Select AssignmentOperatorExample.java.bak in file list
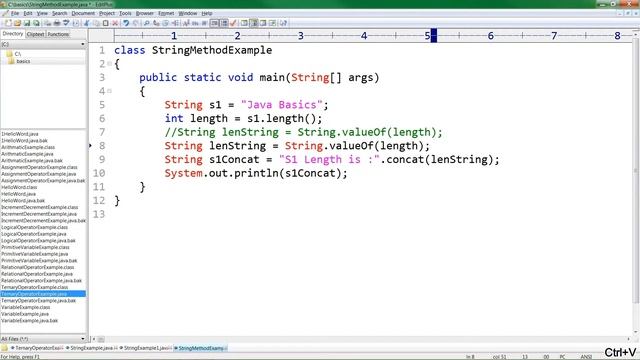 (x=43, y=180)
